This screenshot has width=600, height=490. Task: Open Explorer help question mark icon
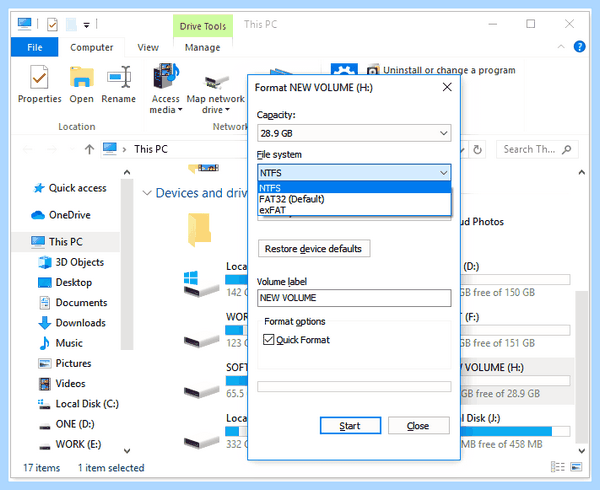click(x=579, y=47)
